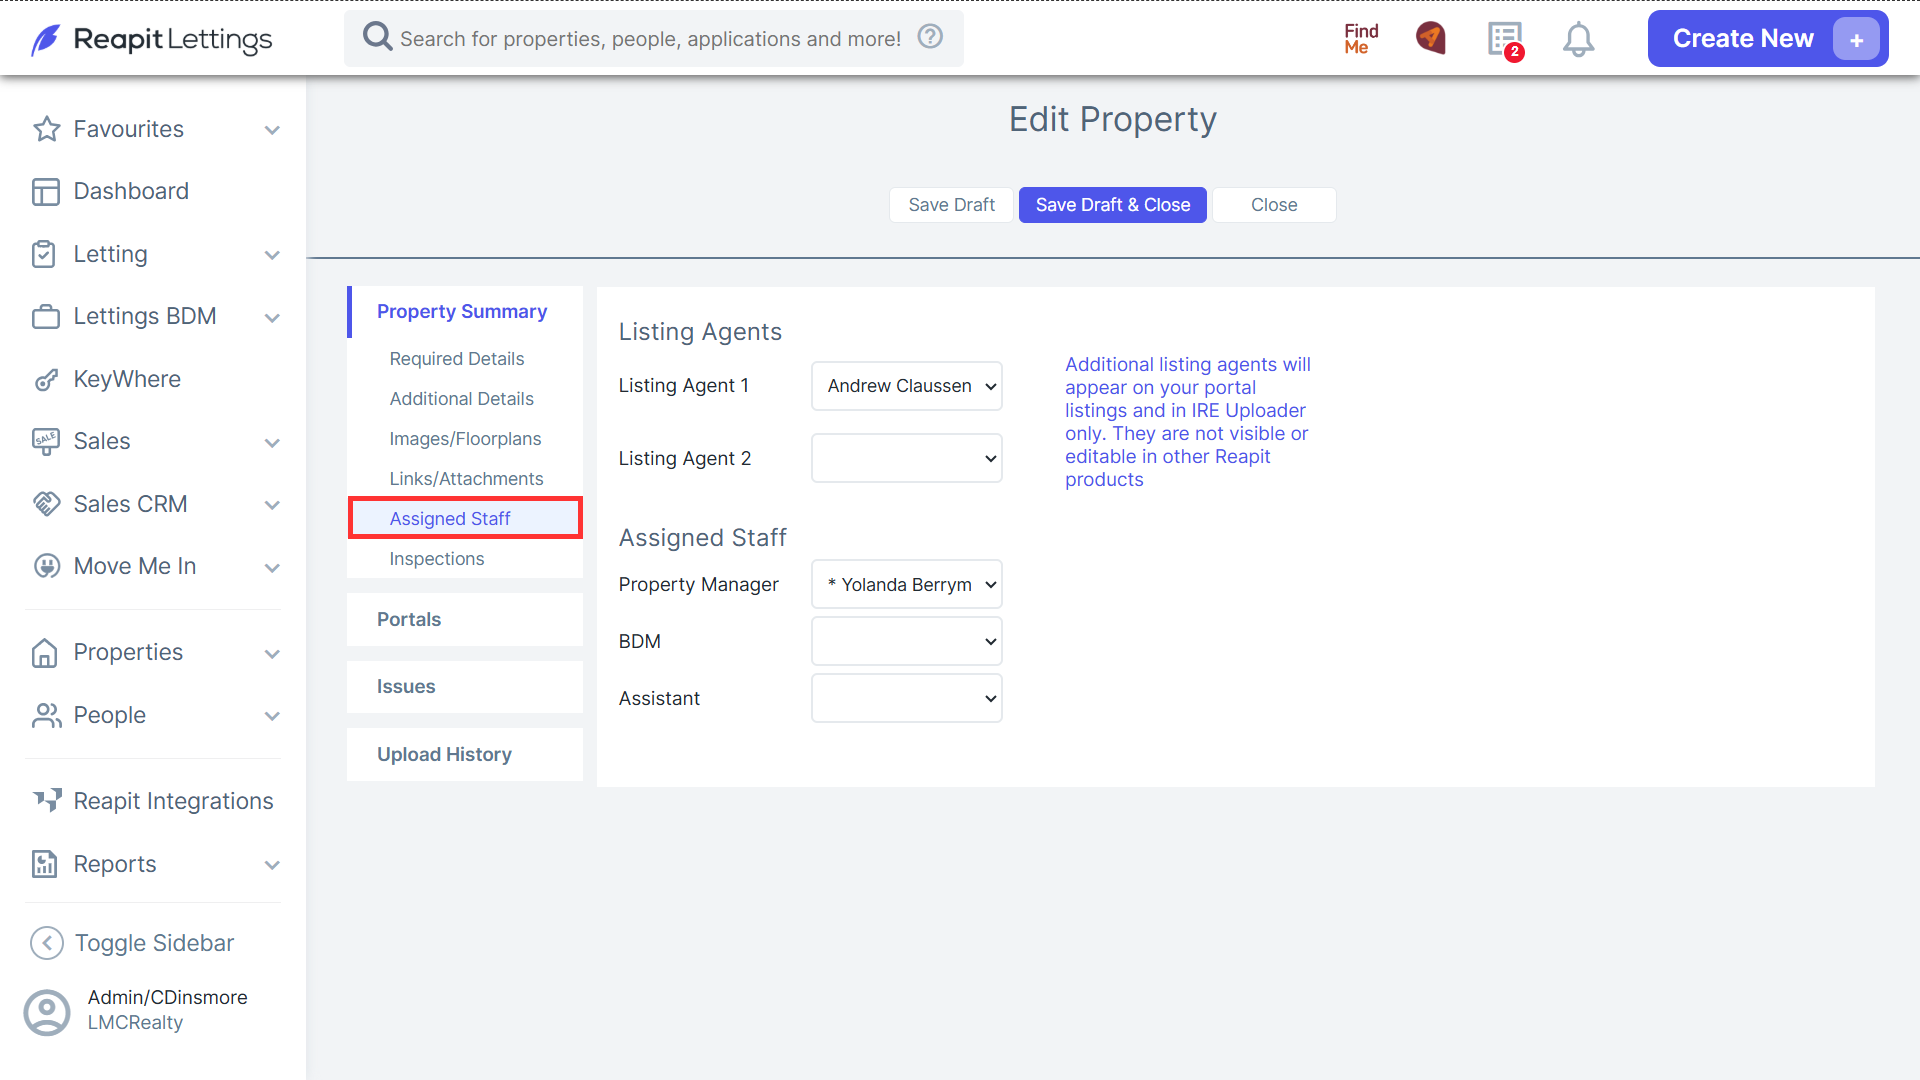Click the Close button
Image resolution: width=1920 pixels, height=1080 pixels.
[1274, 205]
